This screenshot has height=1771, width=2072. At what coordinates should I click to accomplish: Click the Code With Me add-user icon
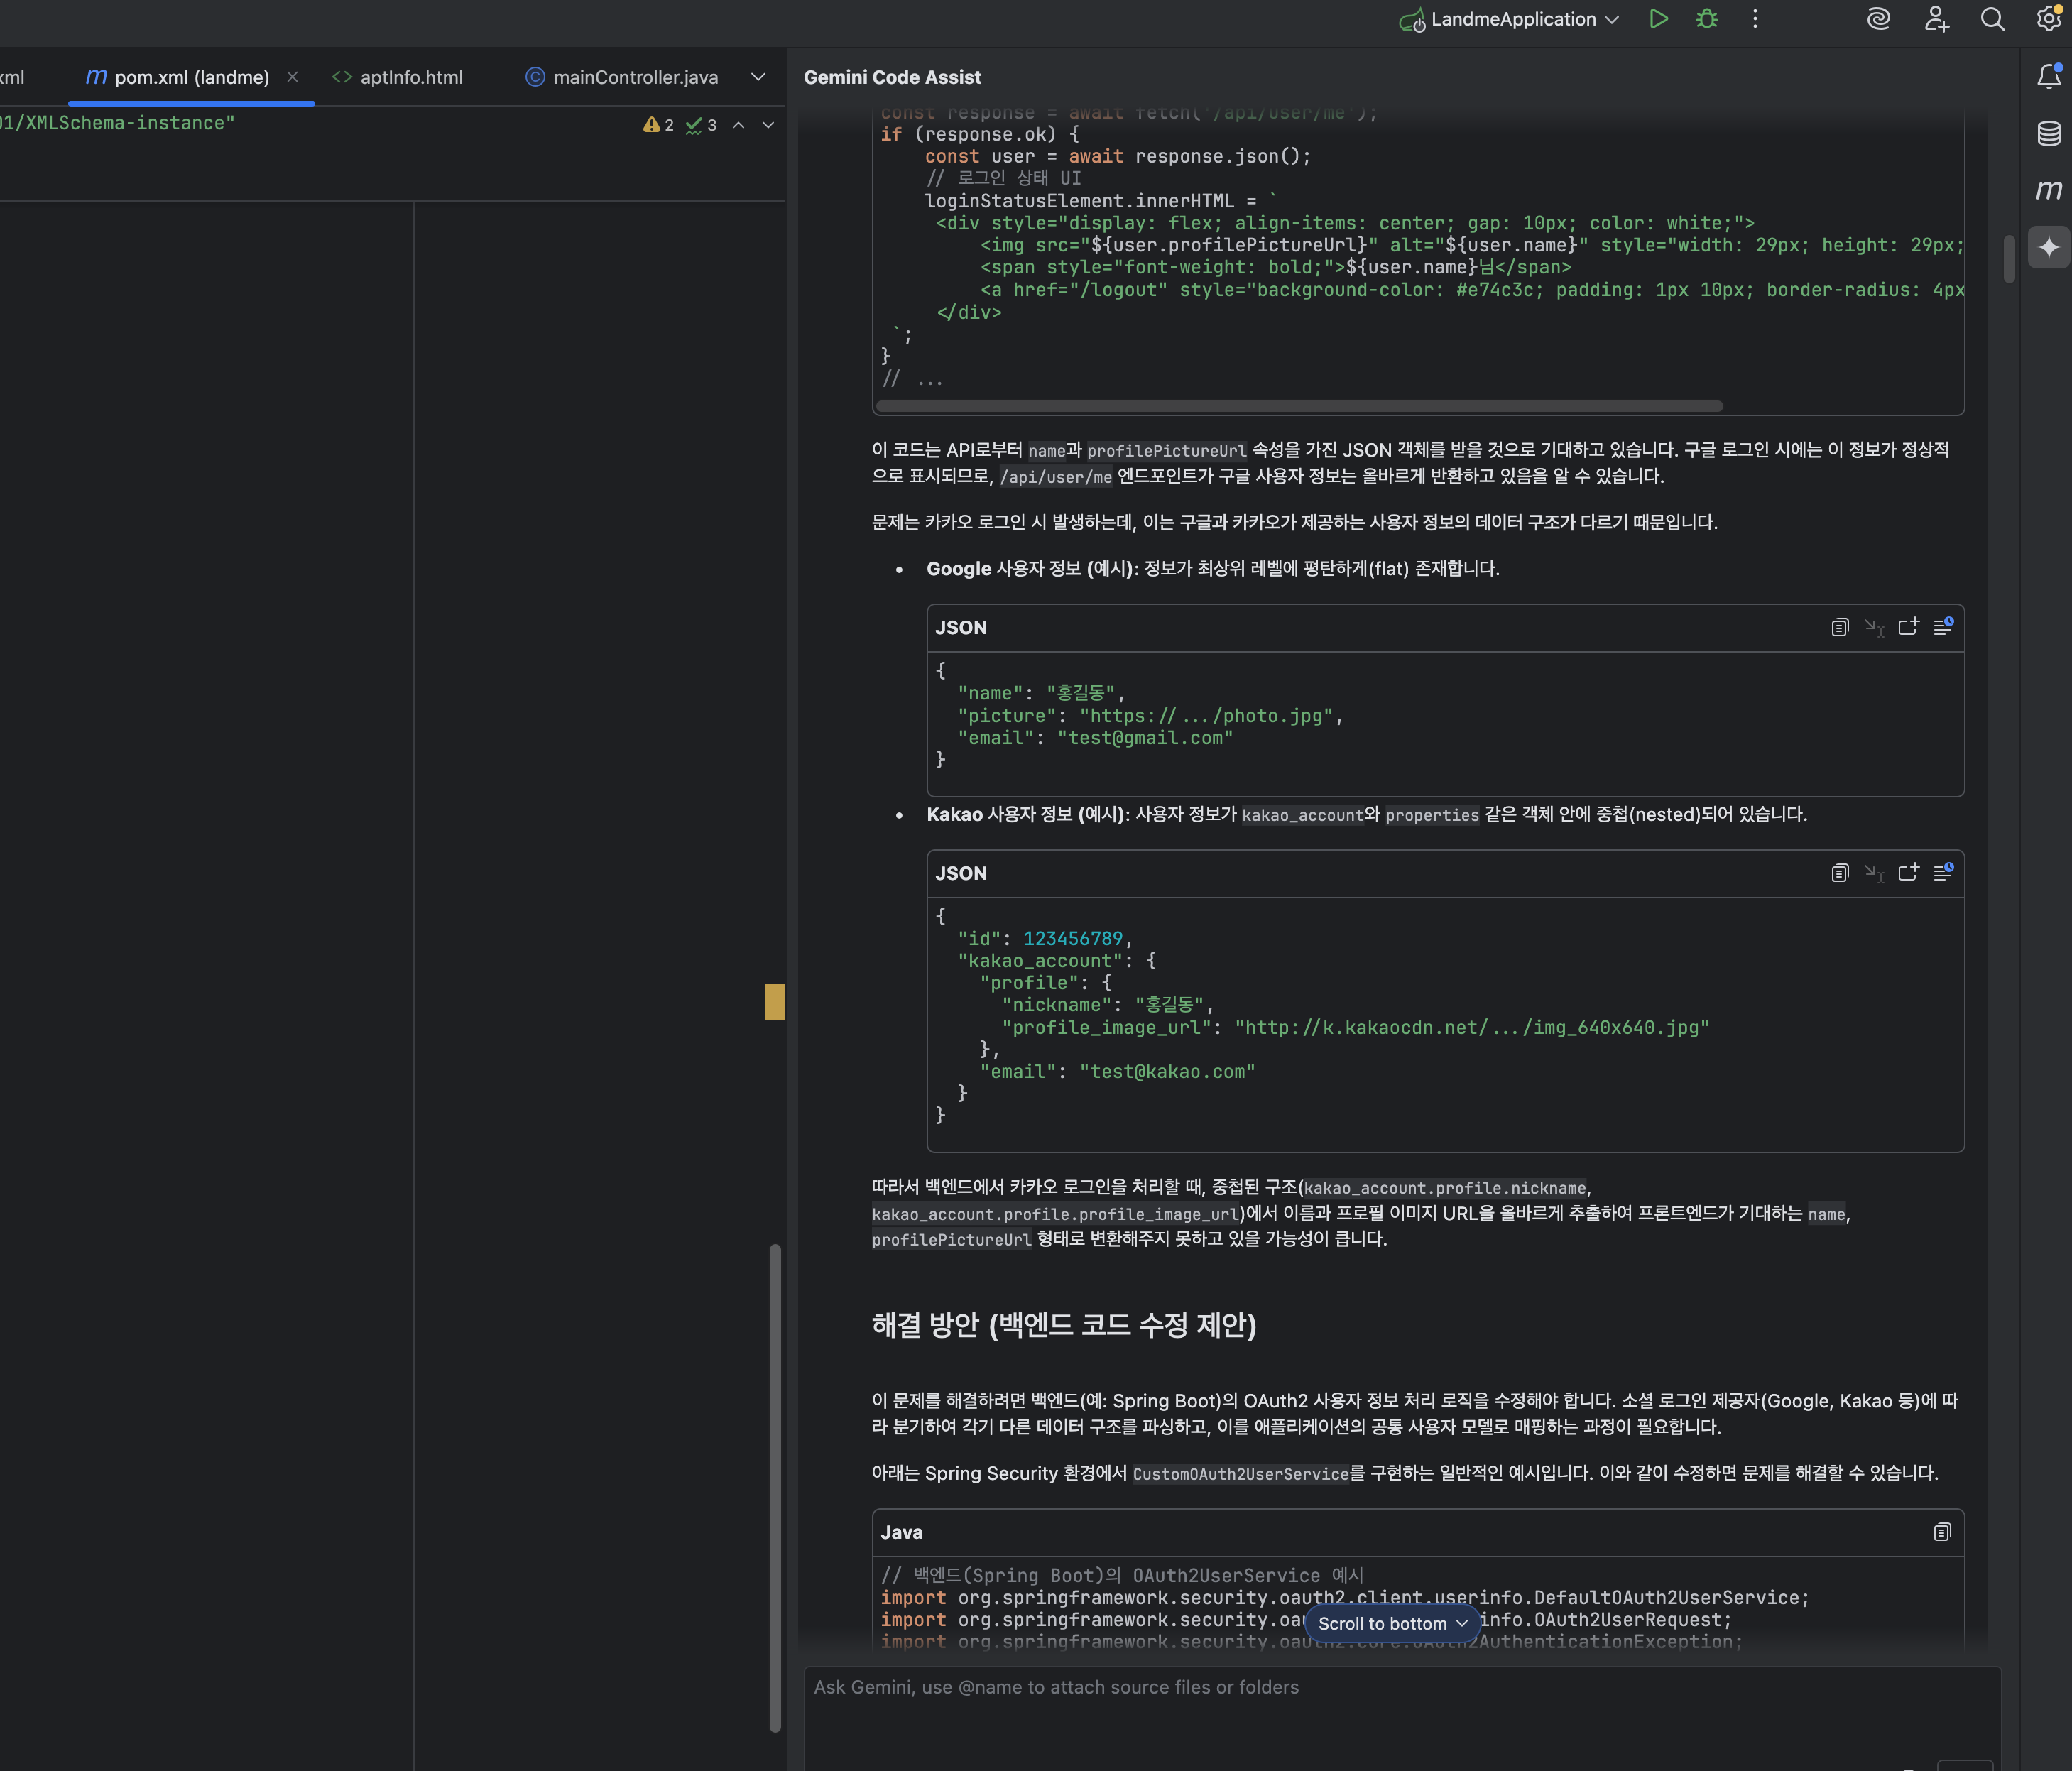tap(1936, 19)
